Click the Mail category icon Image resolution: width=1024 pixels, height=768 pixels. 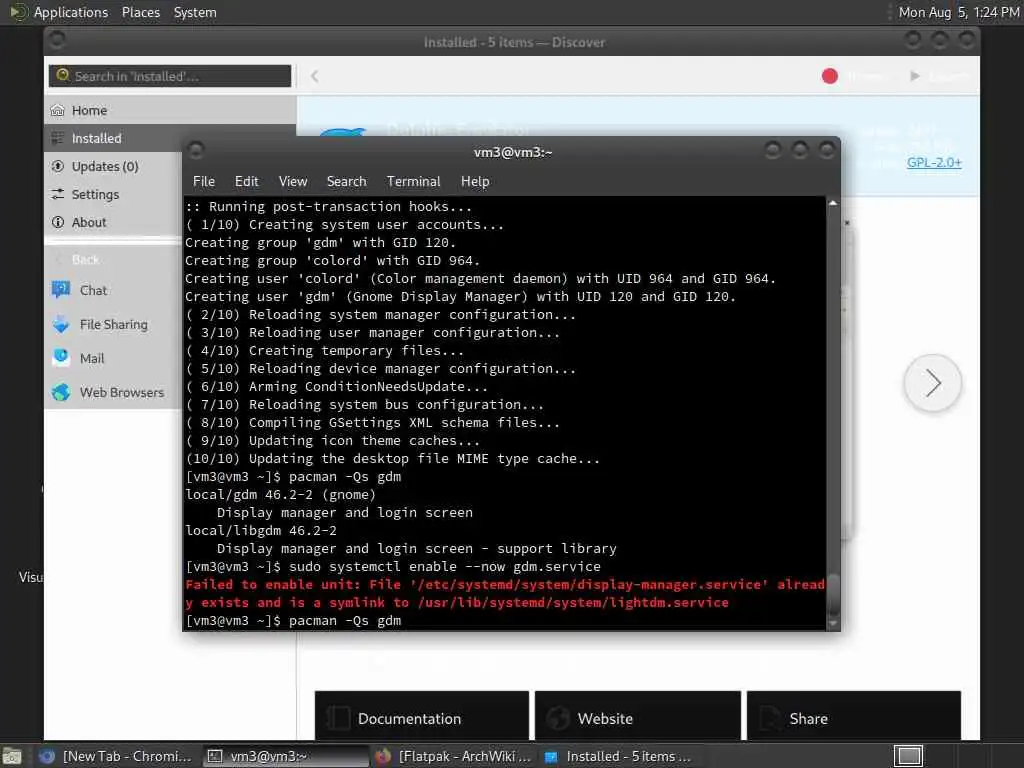61,358
